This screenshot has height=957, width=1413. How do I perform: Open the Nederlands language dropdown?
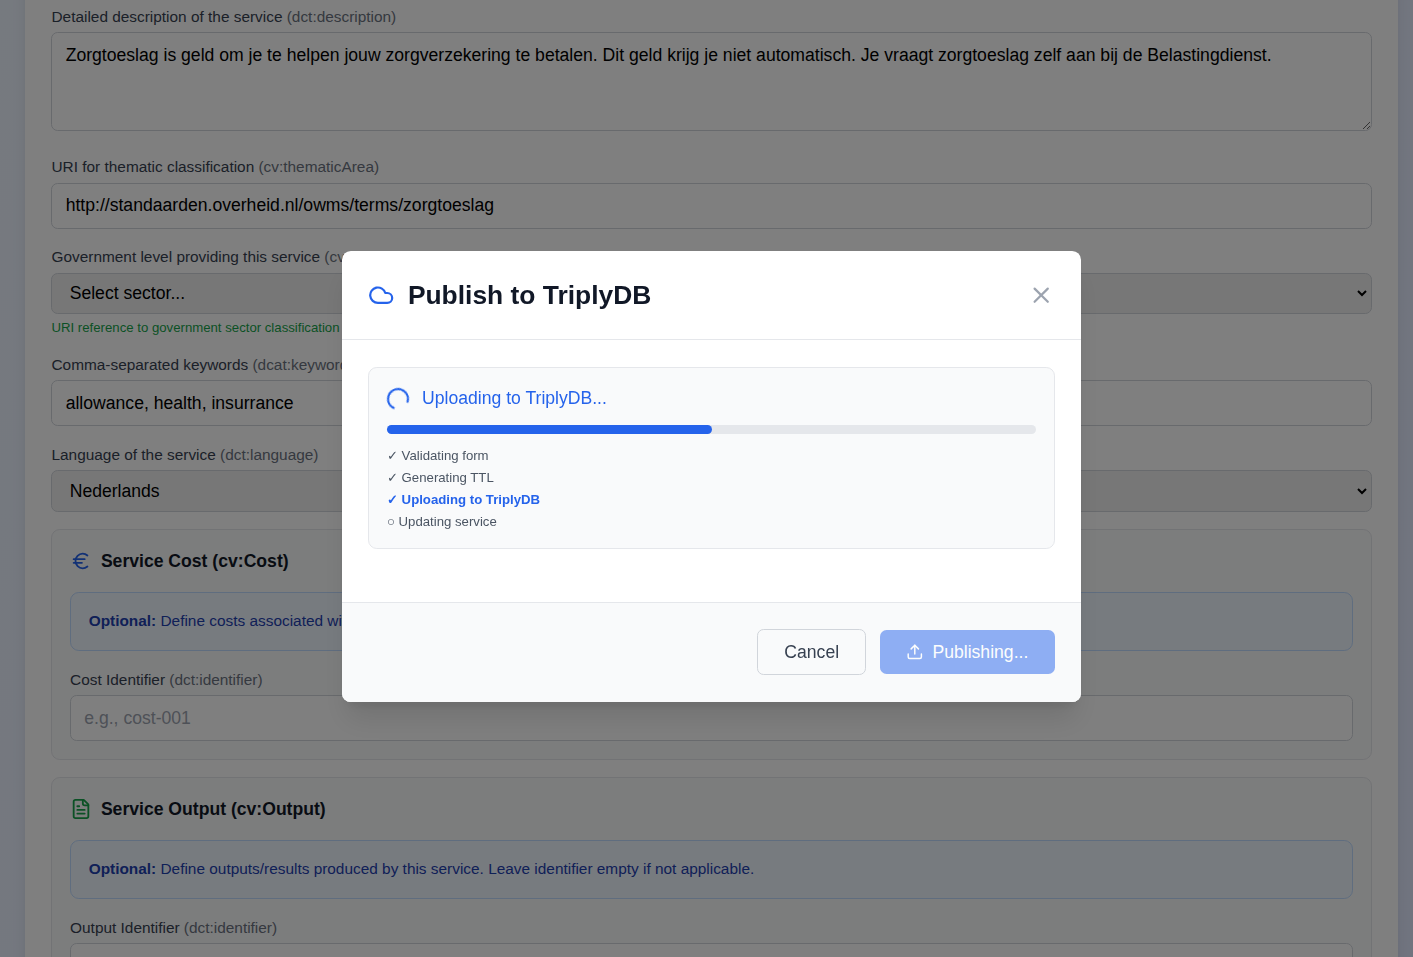(x=200, y=490)
